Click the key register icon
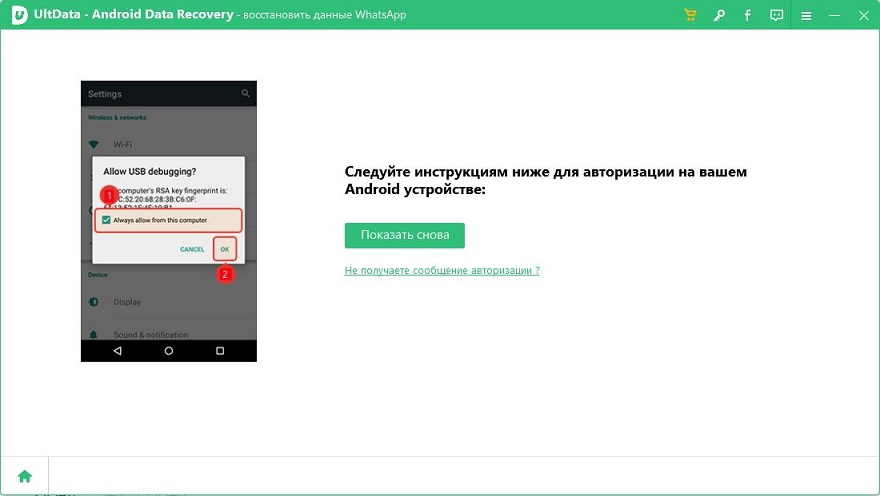The height and width of the screenshot is (496, 880). point(719,16)
